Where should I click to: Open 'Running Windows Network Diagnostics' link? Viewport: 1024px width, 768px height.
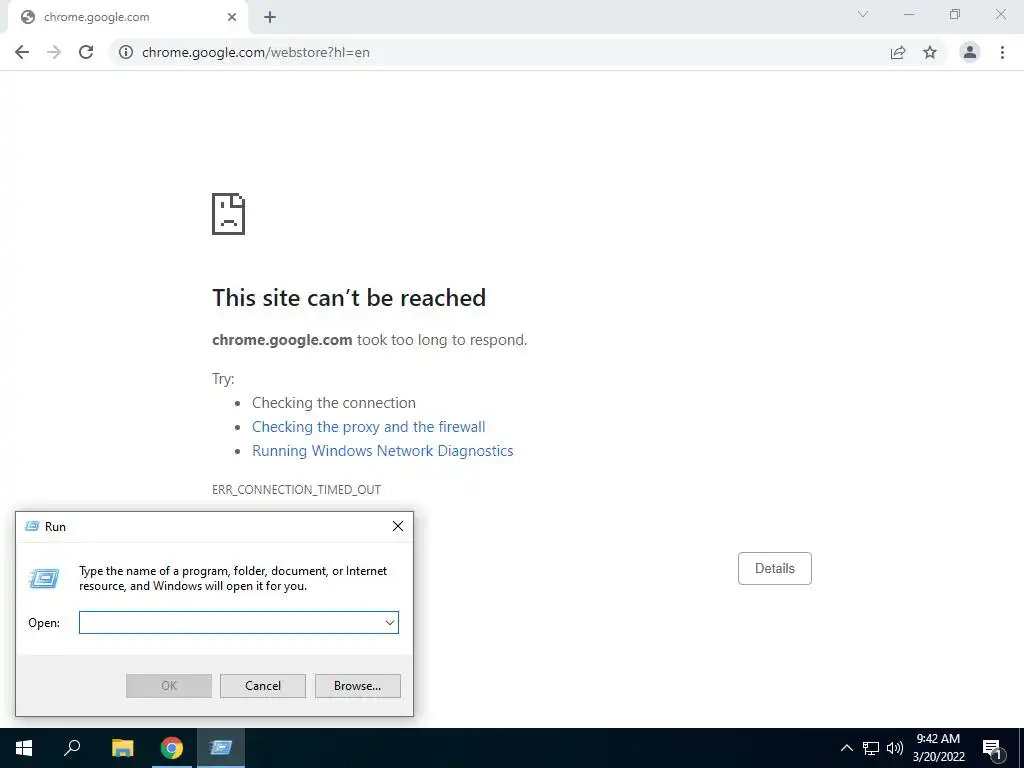coord(383,451)
